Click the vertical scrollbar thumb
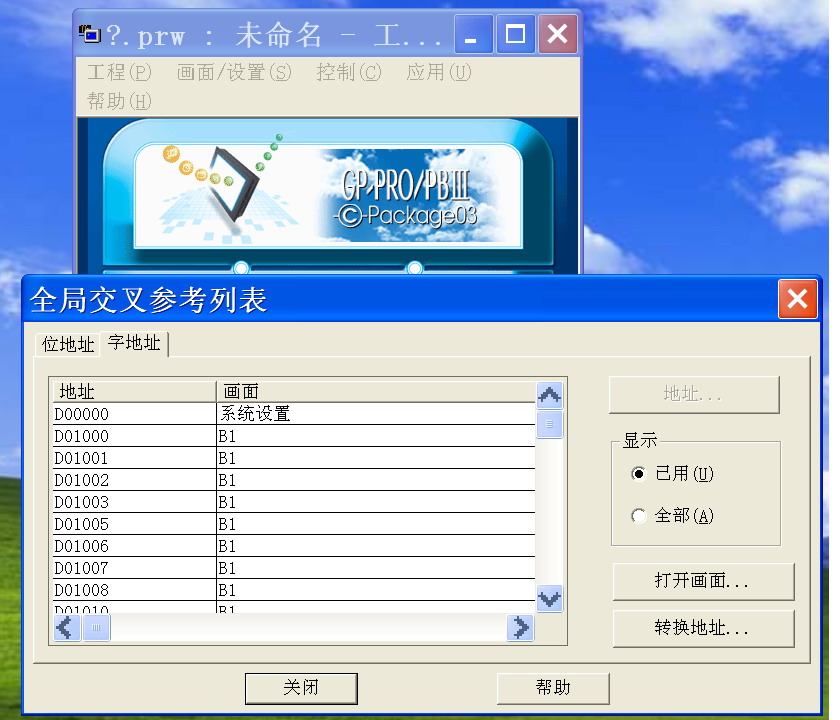Image resolution: width=840 pixels, height=720 pixels. click(x=549, y=424)
